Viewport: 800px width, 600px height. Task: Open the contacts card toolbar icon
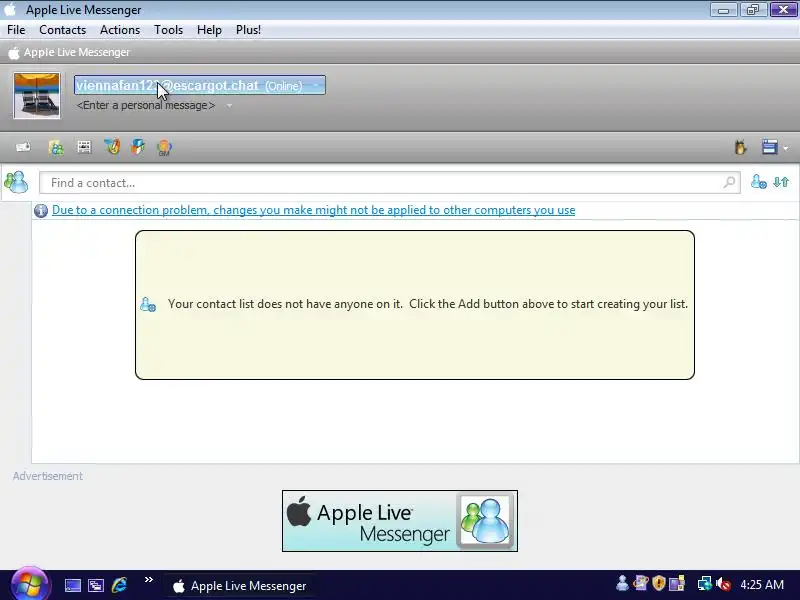click(56, 147)
